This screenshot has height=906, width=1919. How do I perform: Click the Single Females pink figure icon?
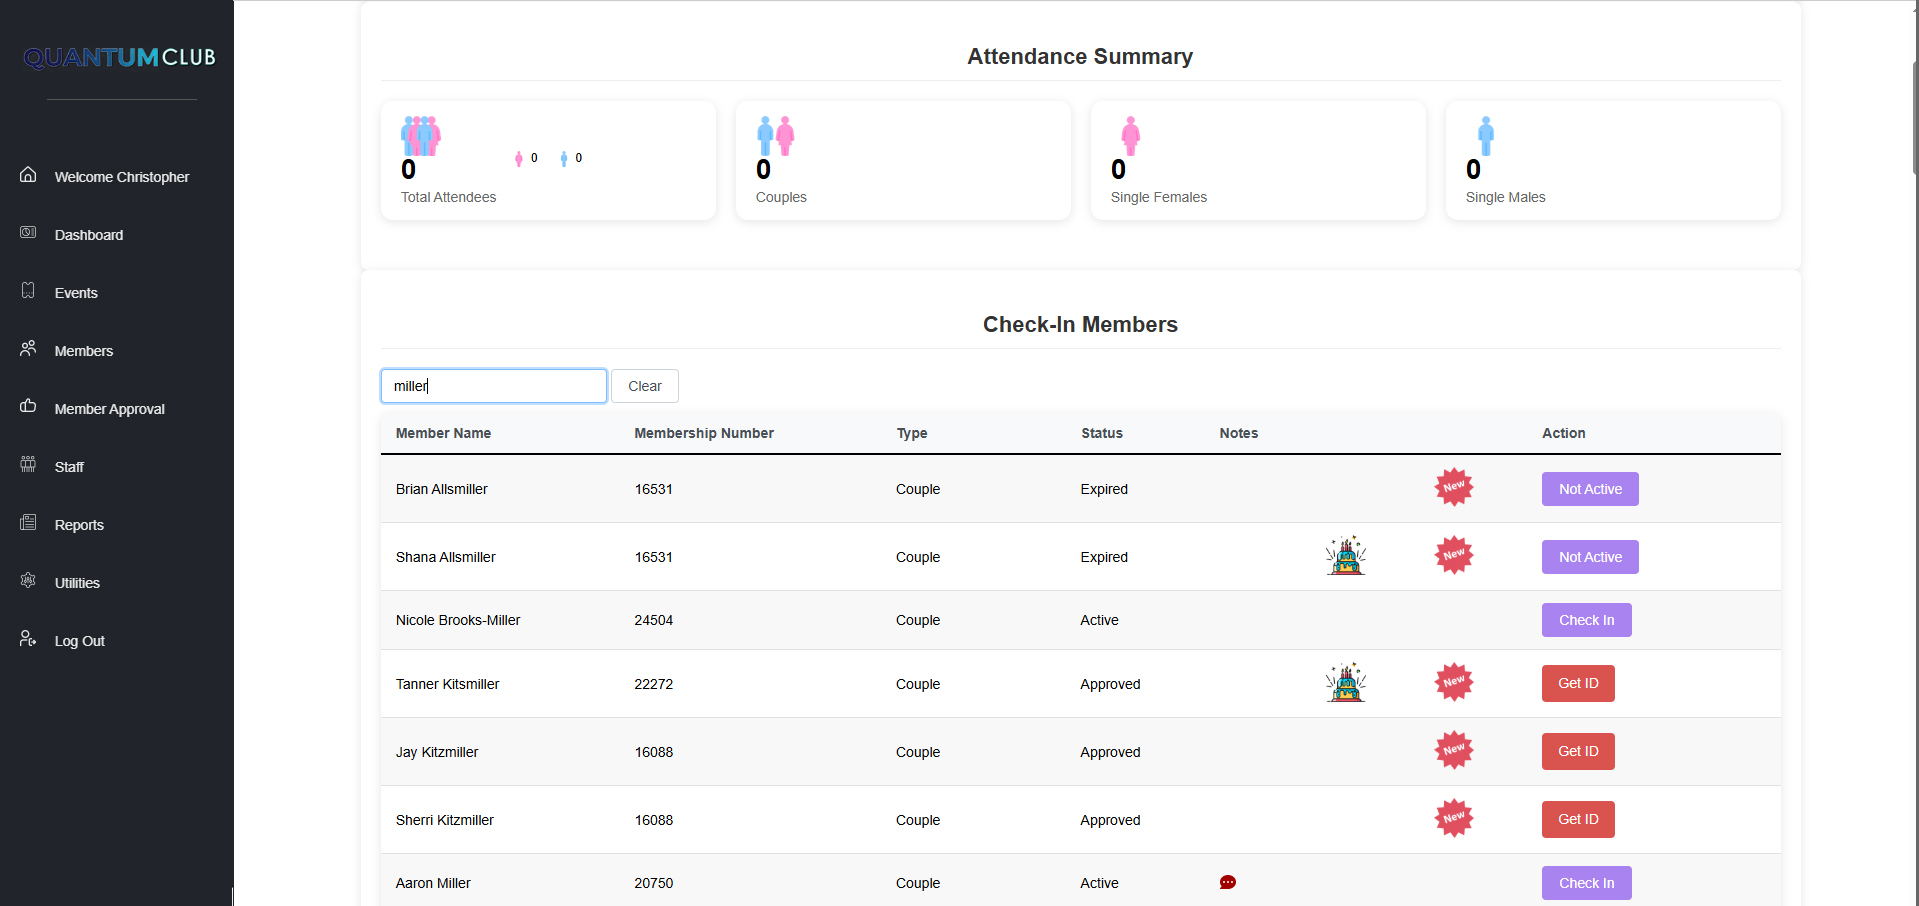(x=1130, y=136)
